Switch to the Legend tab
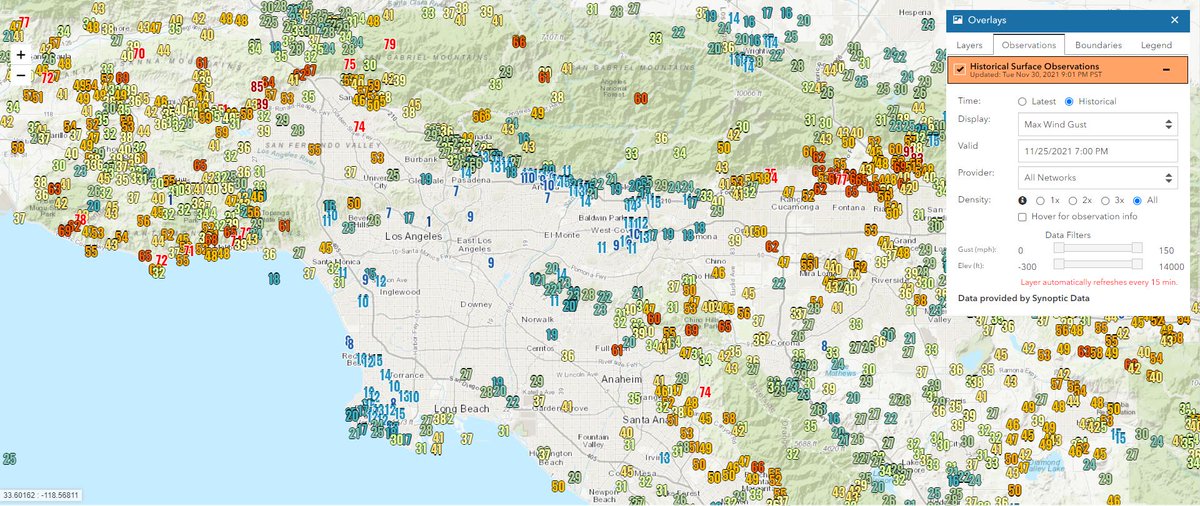Screen dimensions: 1200x506 point(1156,45)
